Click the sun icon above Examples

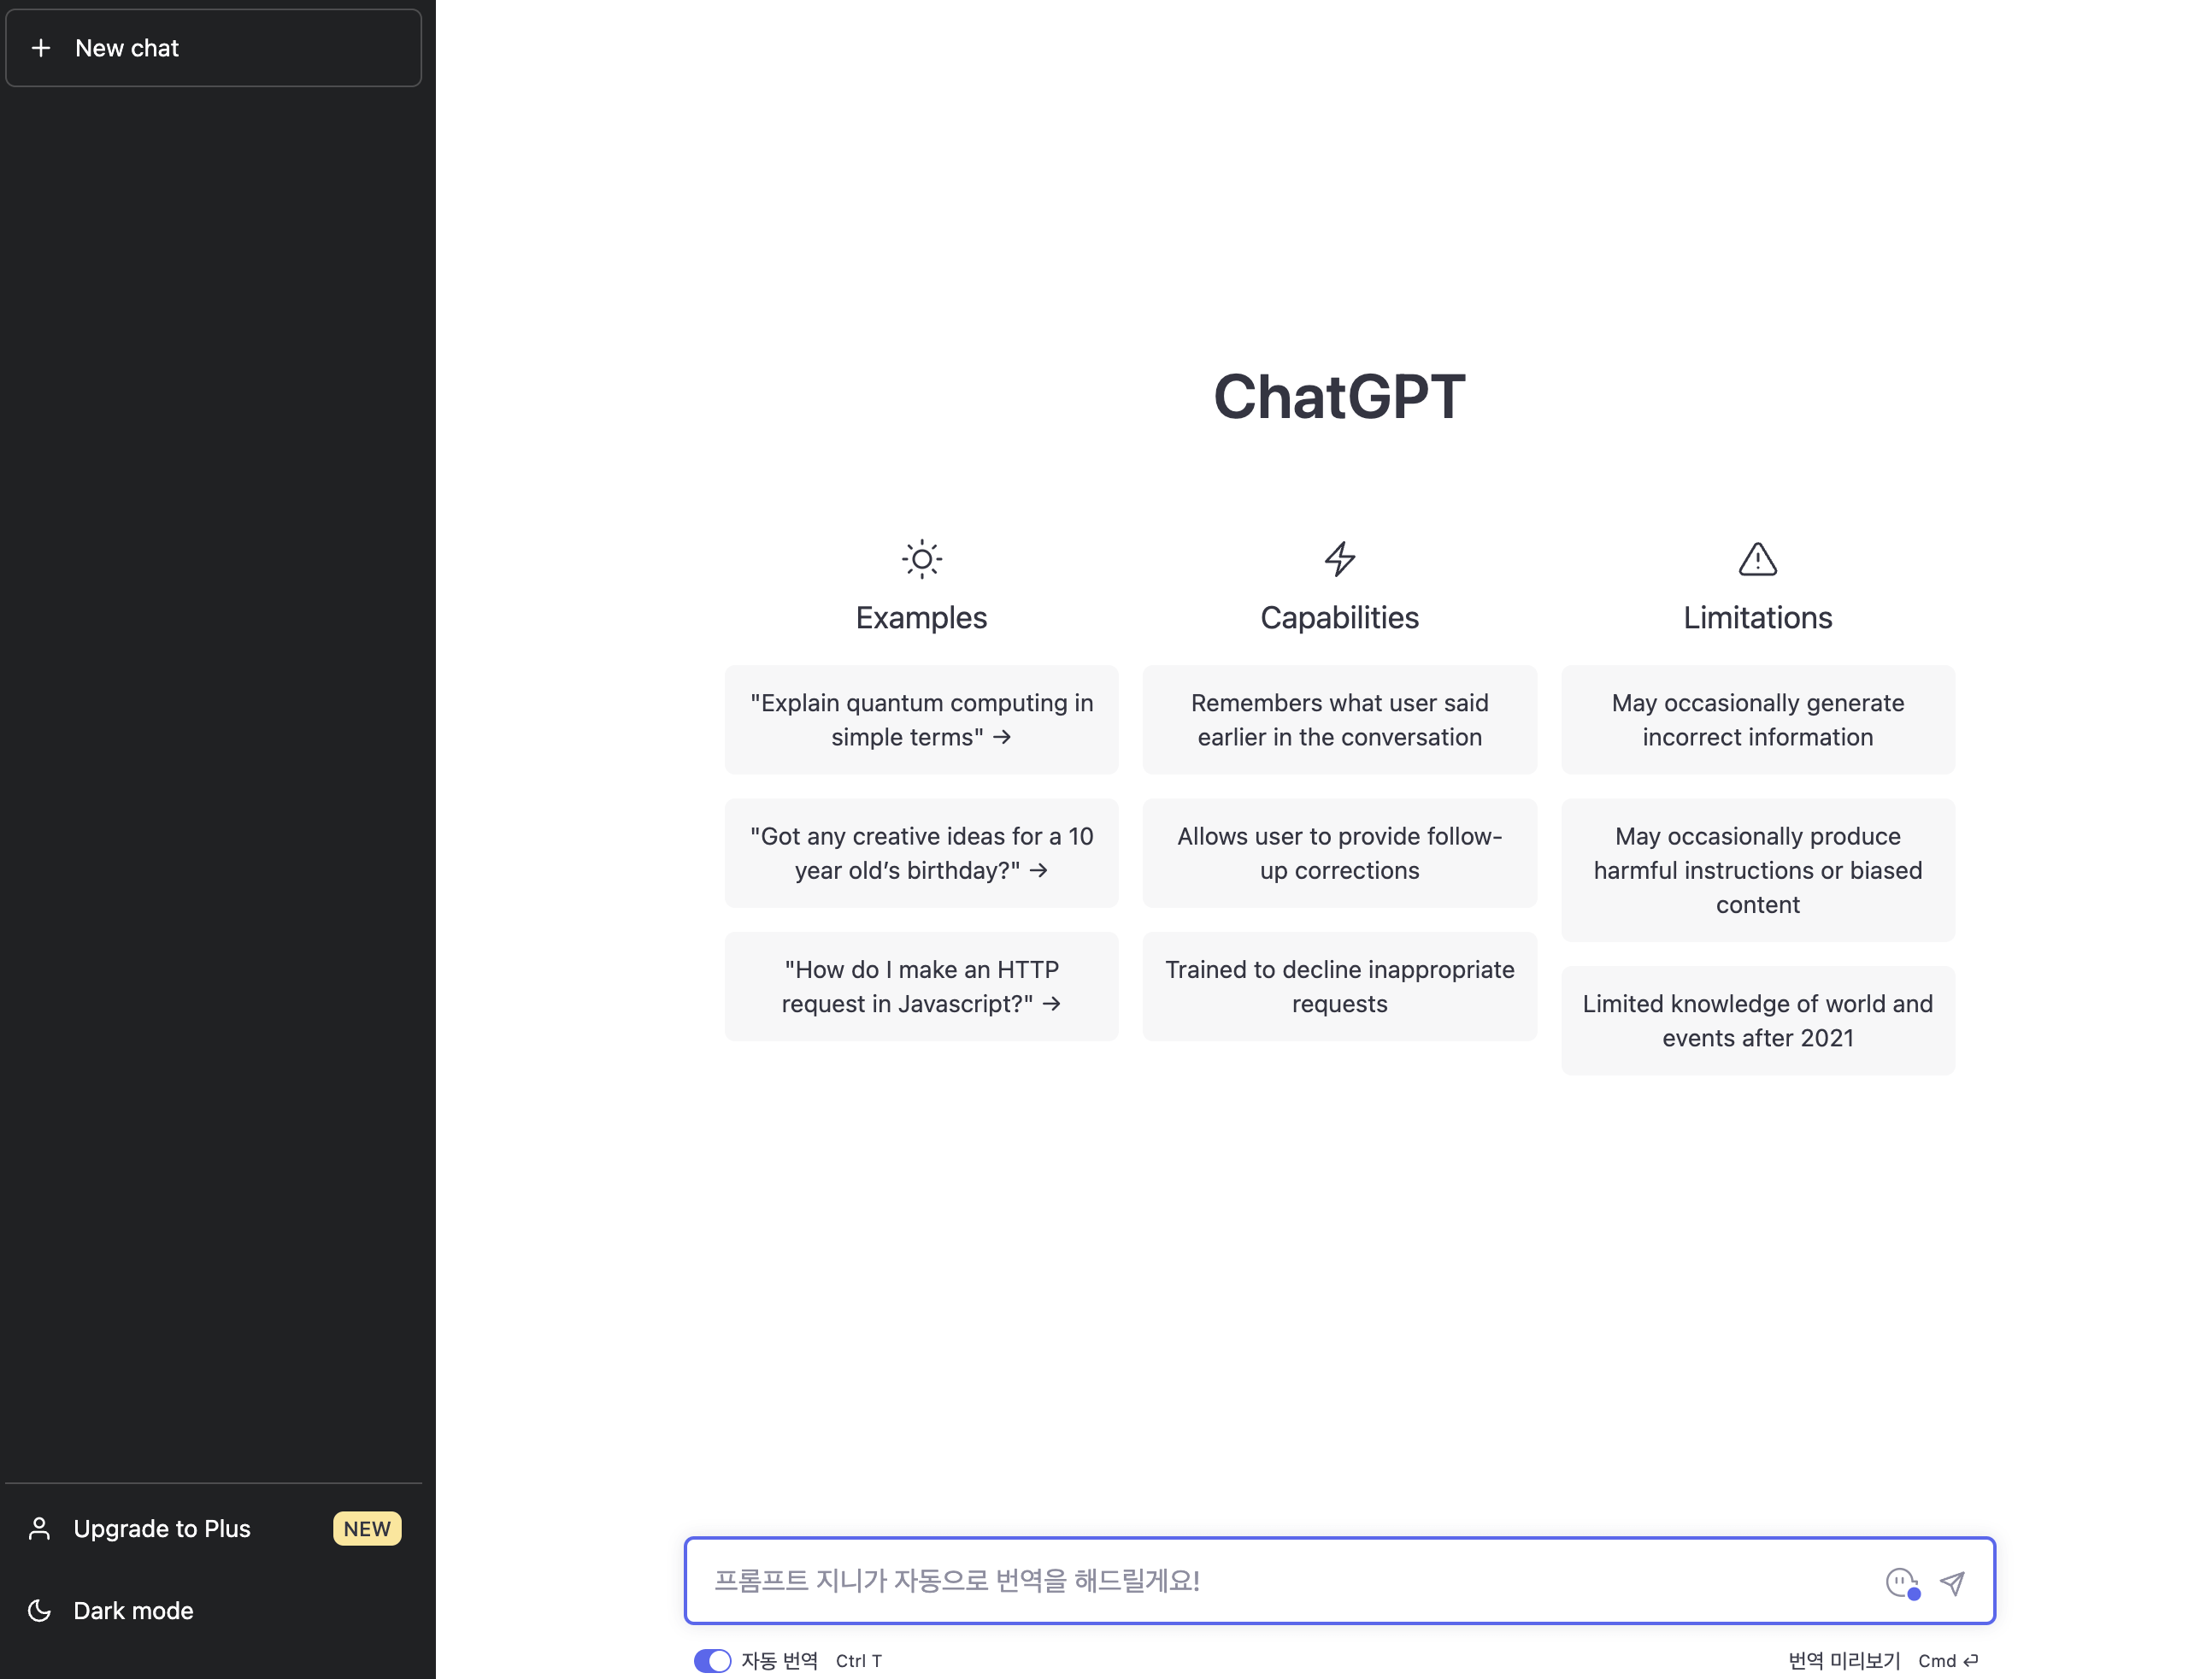(x=921, y=559)
